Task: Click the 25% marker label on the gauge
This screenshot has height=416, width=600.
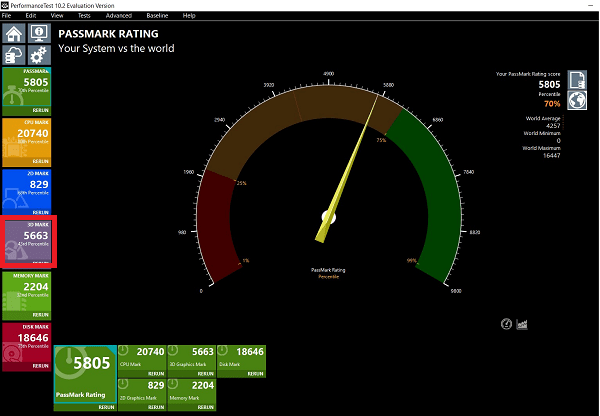Action: (241, 183)
